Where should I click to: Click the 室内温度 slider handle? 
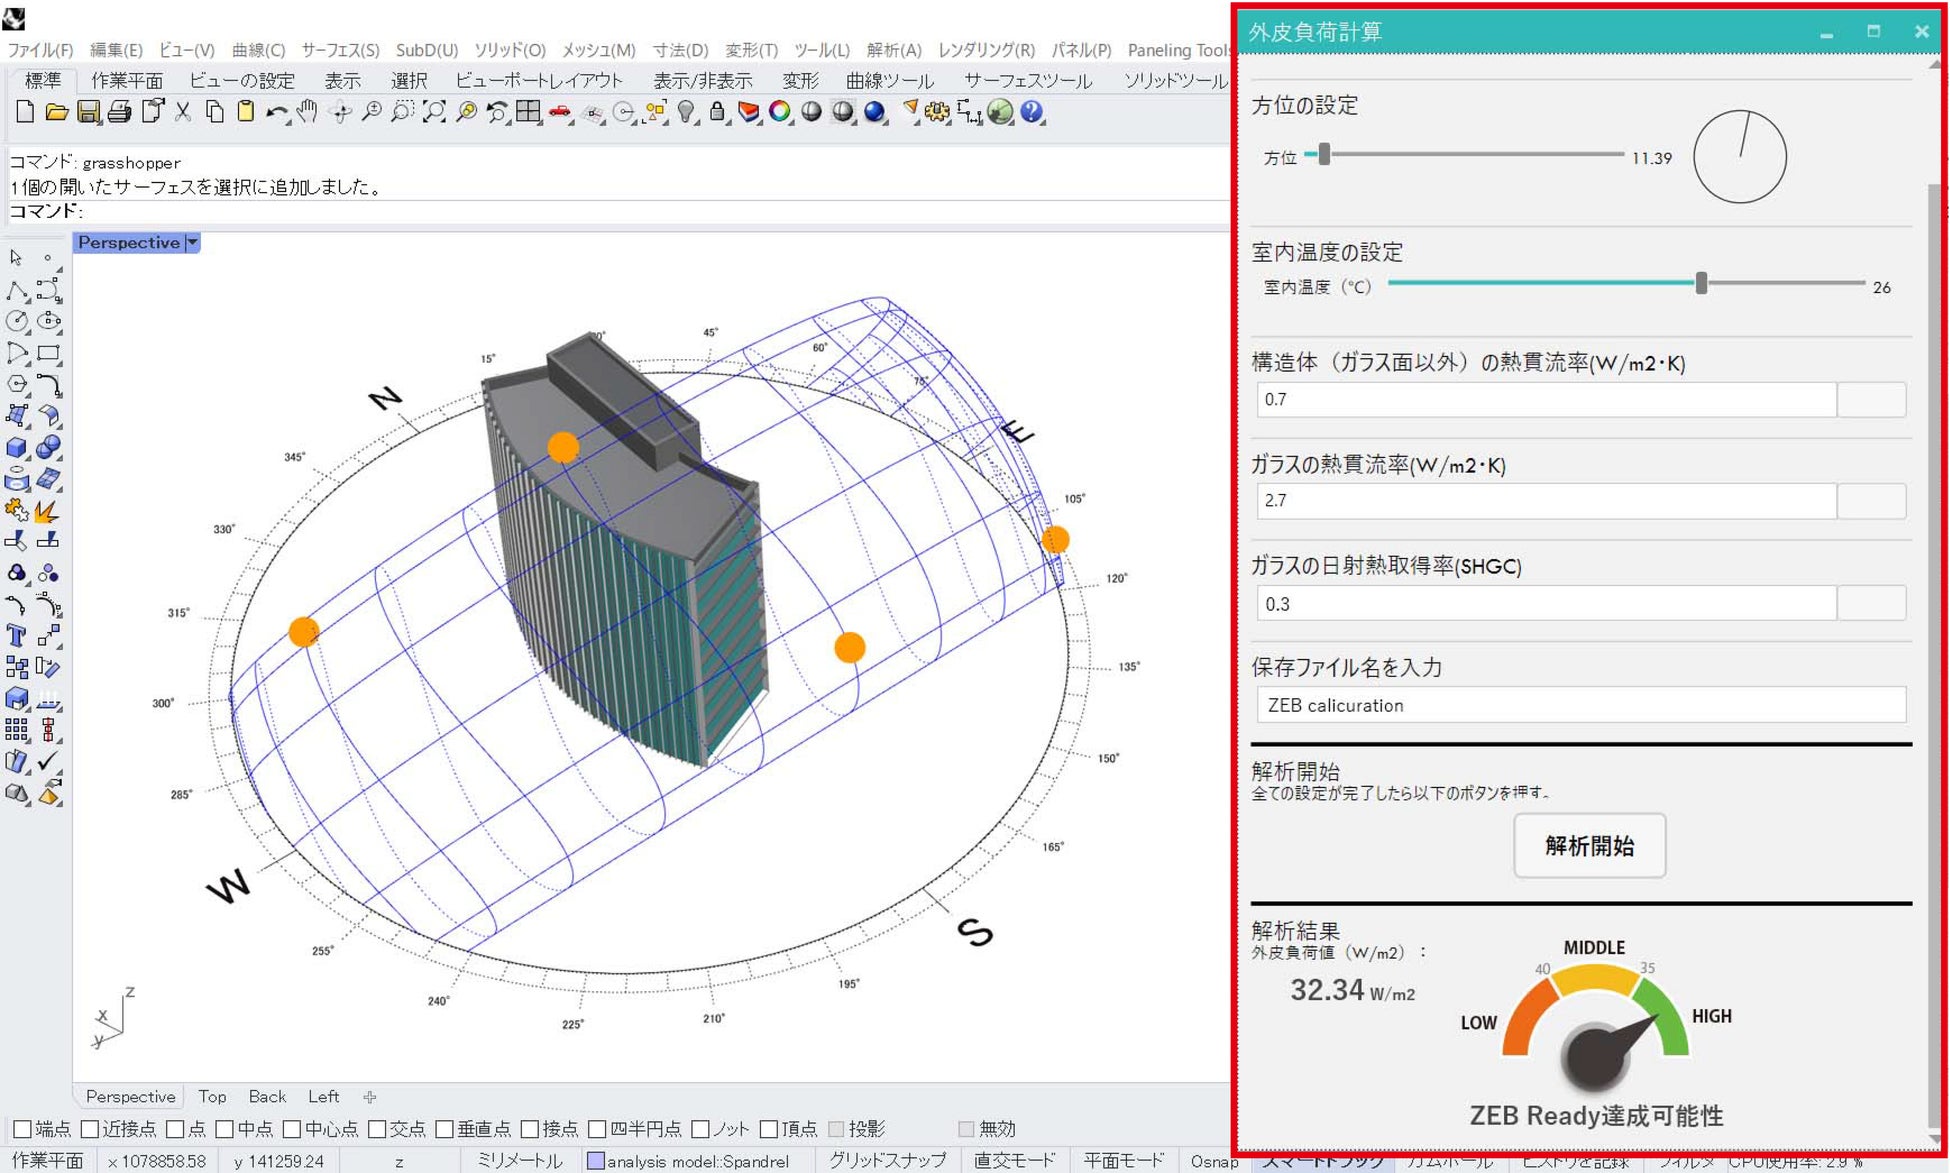pyautogui.click(x=1701, y=284)
